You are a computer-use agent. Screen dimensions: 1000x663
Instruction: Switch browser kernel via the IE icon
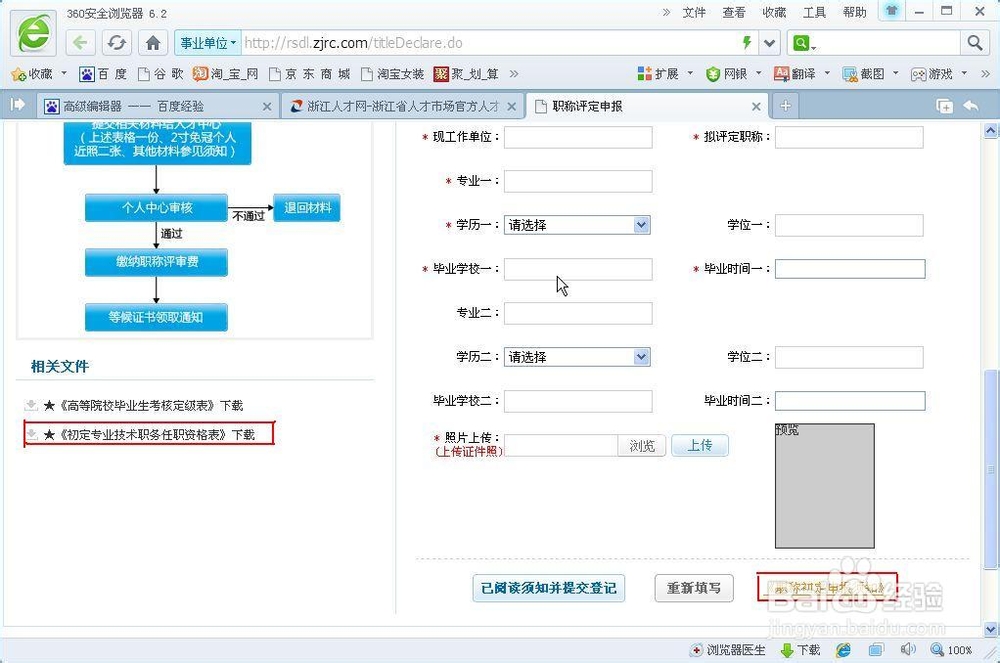[x=843, y=650]
